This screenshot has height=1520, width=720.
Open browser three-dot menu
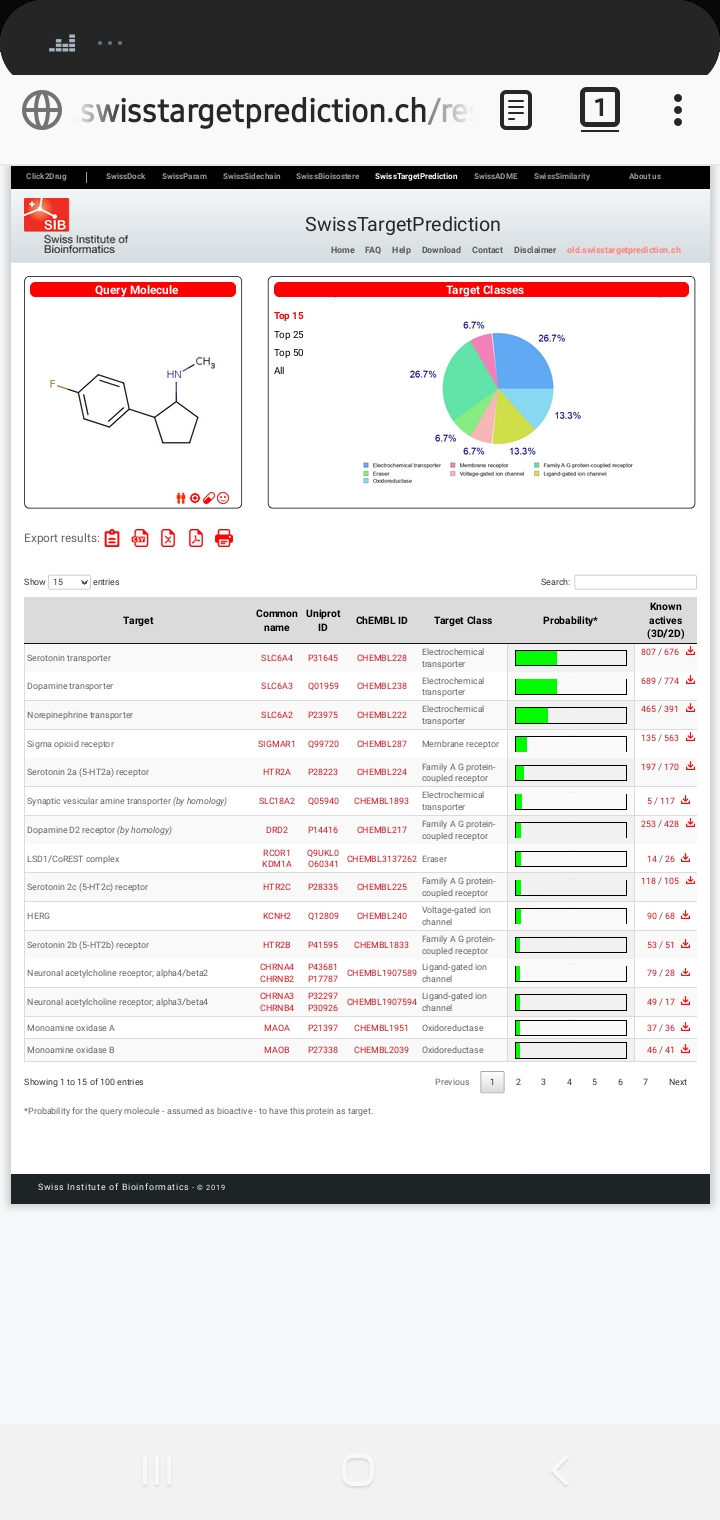coord(678,110)
